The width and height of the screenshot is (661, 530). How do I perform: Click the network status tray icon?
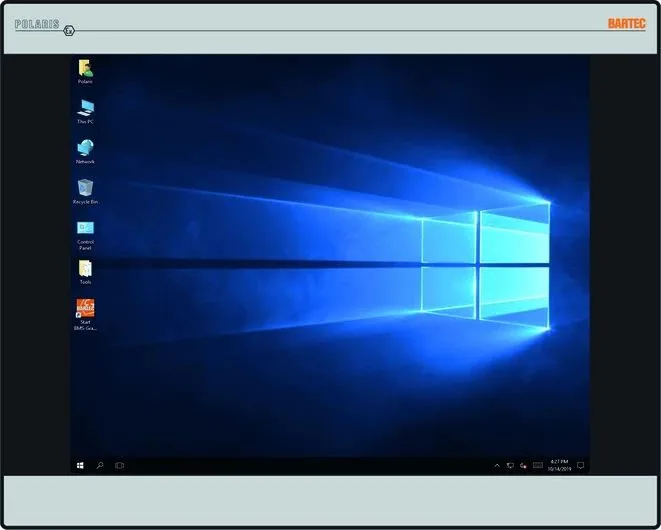coord(510,466)
